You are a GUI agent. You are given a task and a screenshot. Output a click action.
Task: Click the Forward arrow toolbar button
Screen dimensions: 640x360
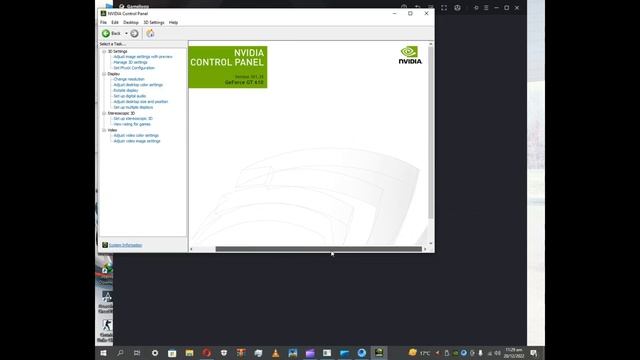[134, 33]
